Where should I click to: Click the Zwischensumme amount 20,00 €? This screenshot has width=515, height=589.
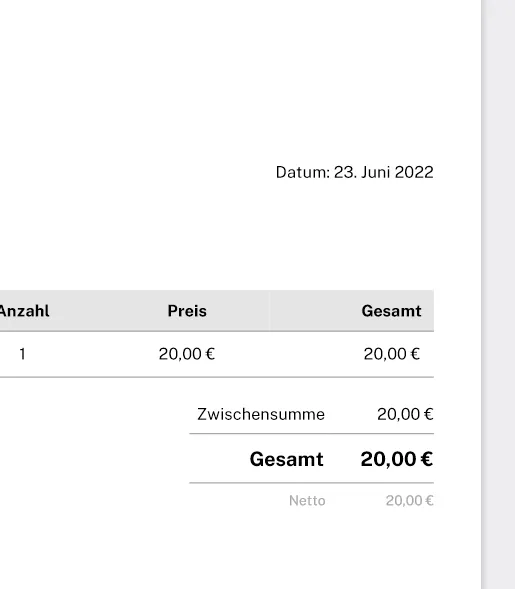coord(405,414)
